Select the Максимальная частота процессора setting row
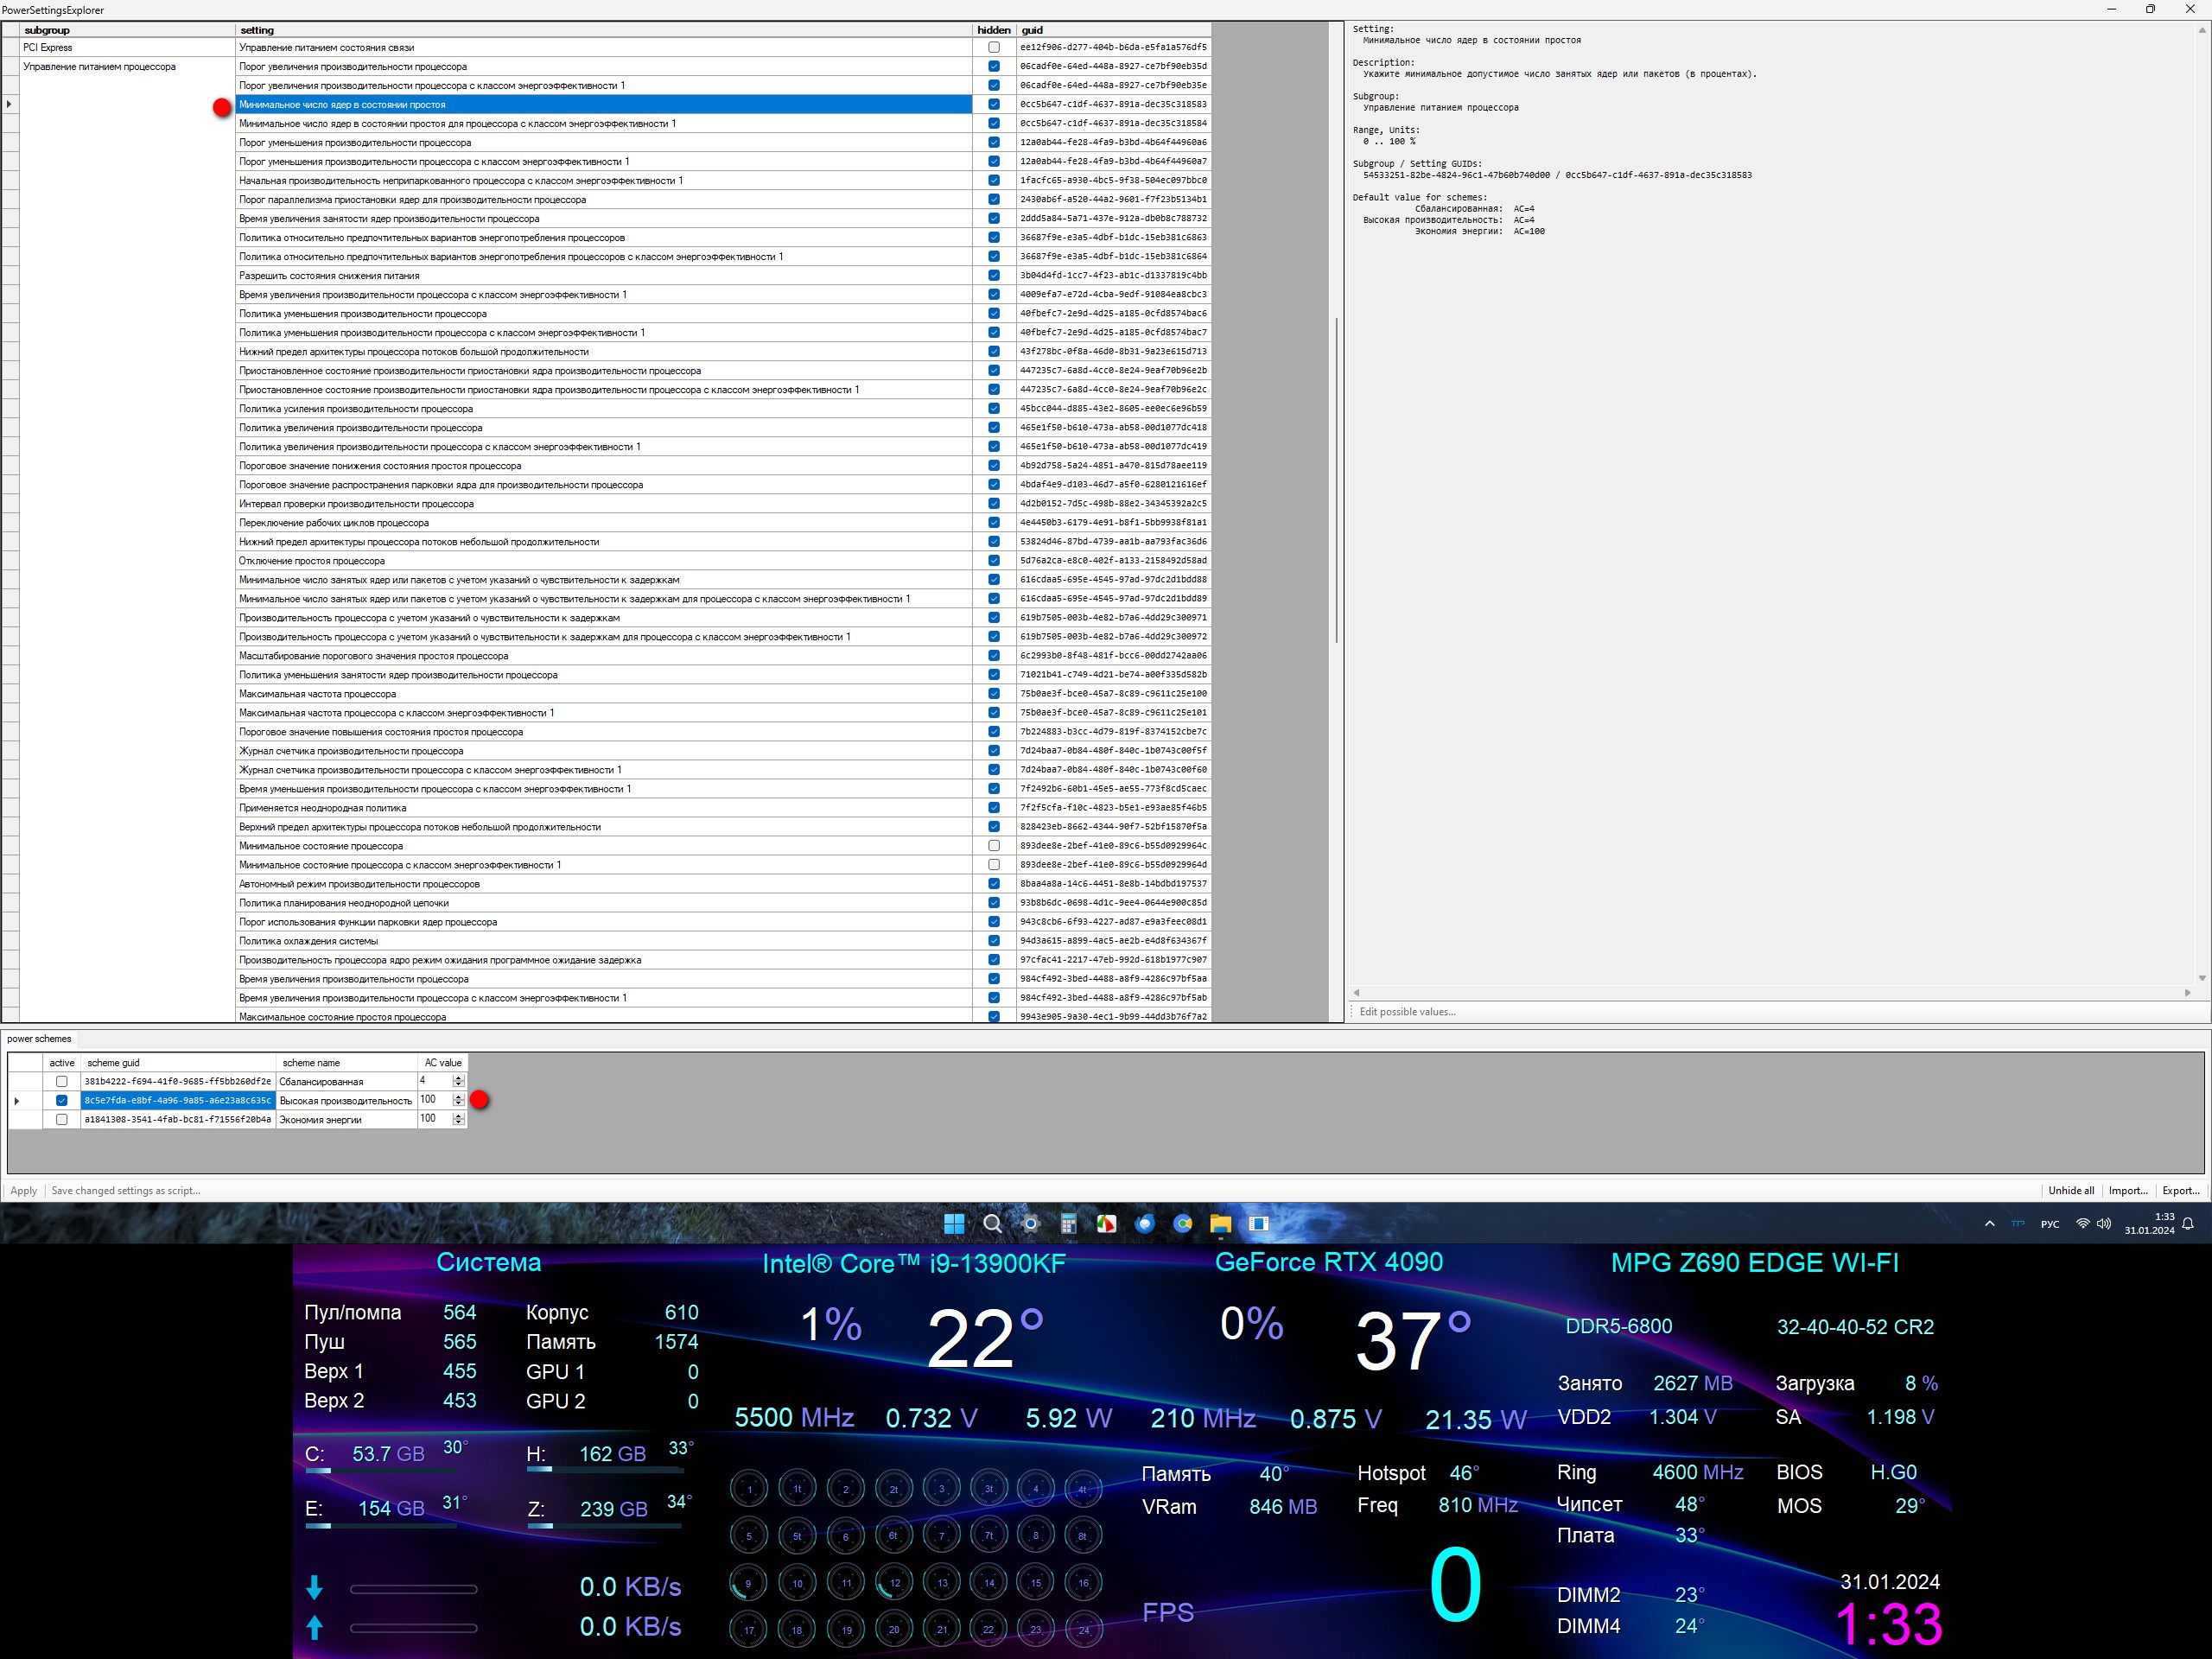Image resolution: width=2212 pixels, height=1659 pixels. pos(317,694)
